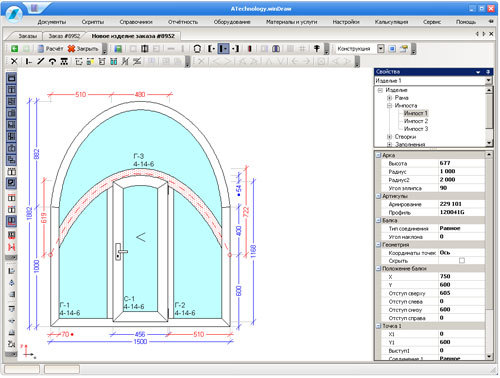The height and width of the screenshot is (378, 500).
Task: Toggle right alignment bracket button
Action: point(236,49)
